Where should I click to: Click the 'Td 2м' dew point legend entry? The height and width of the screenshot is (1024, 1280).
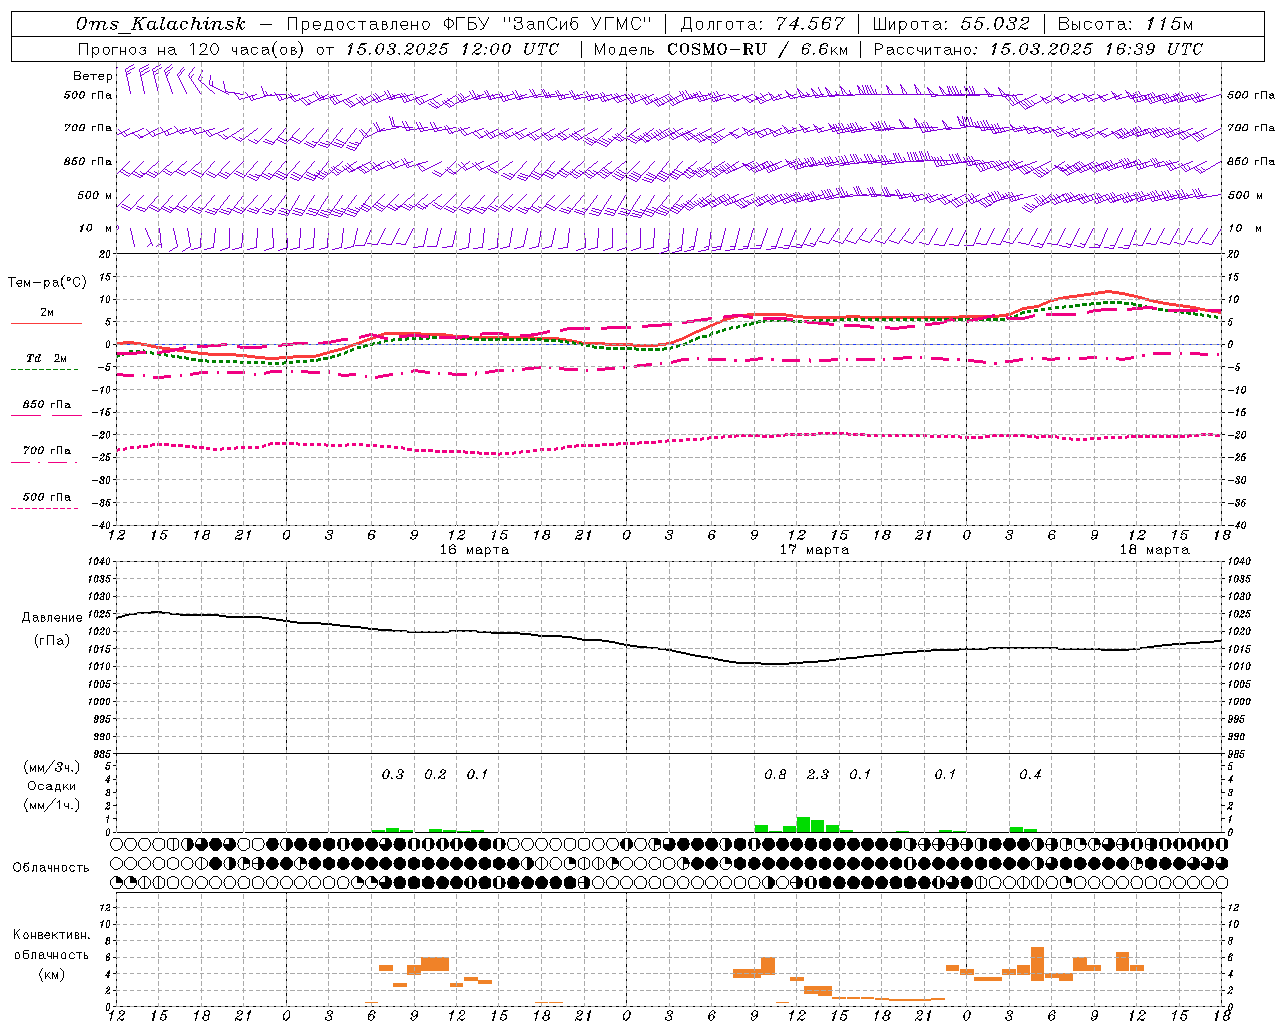pyautogui.click(x=46, y=358)
